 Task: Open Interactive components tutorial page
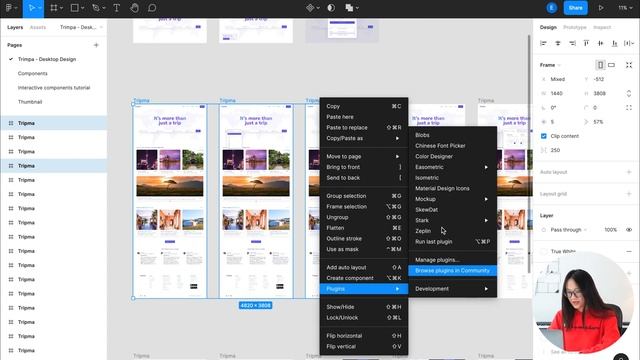click(x=54, y=88)
